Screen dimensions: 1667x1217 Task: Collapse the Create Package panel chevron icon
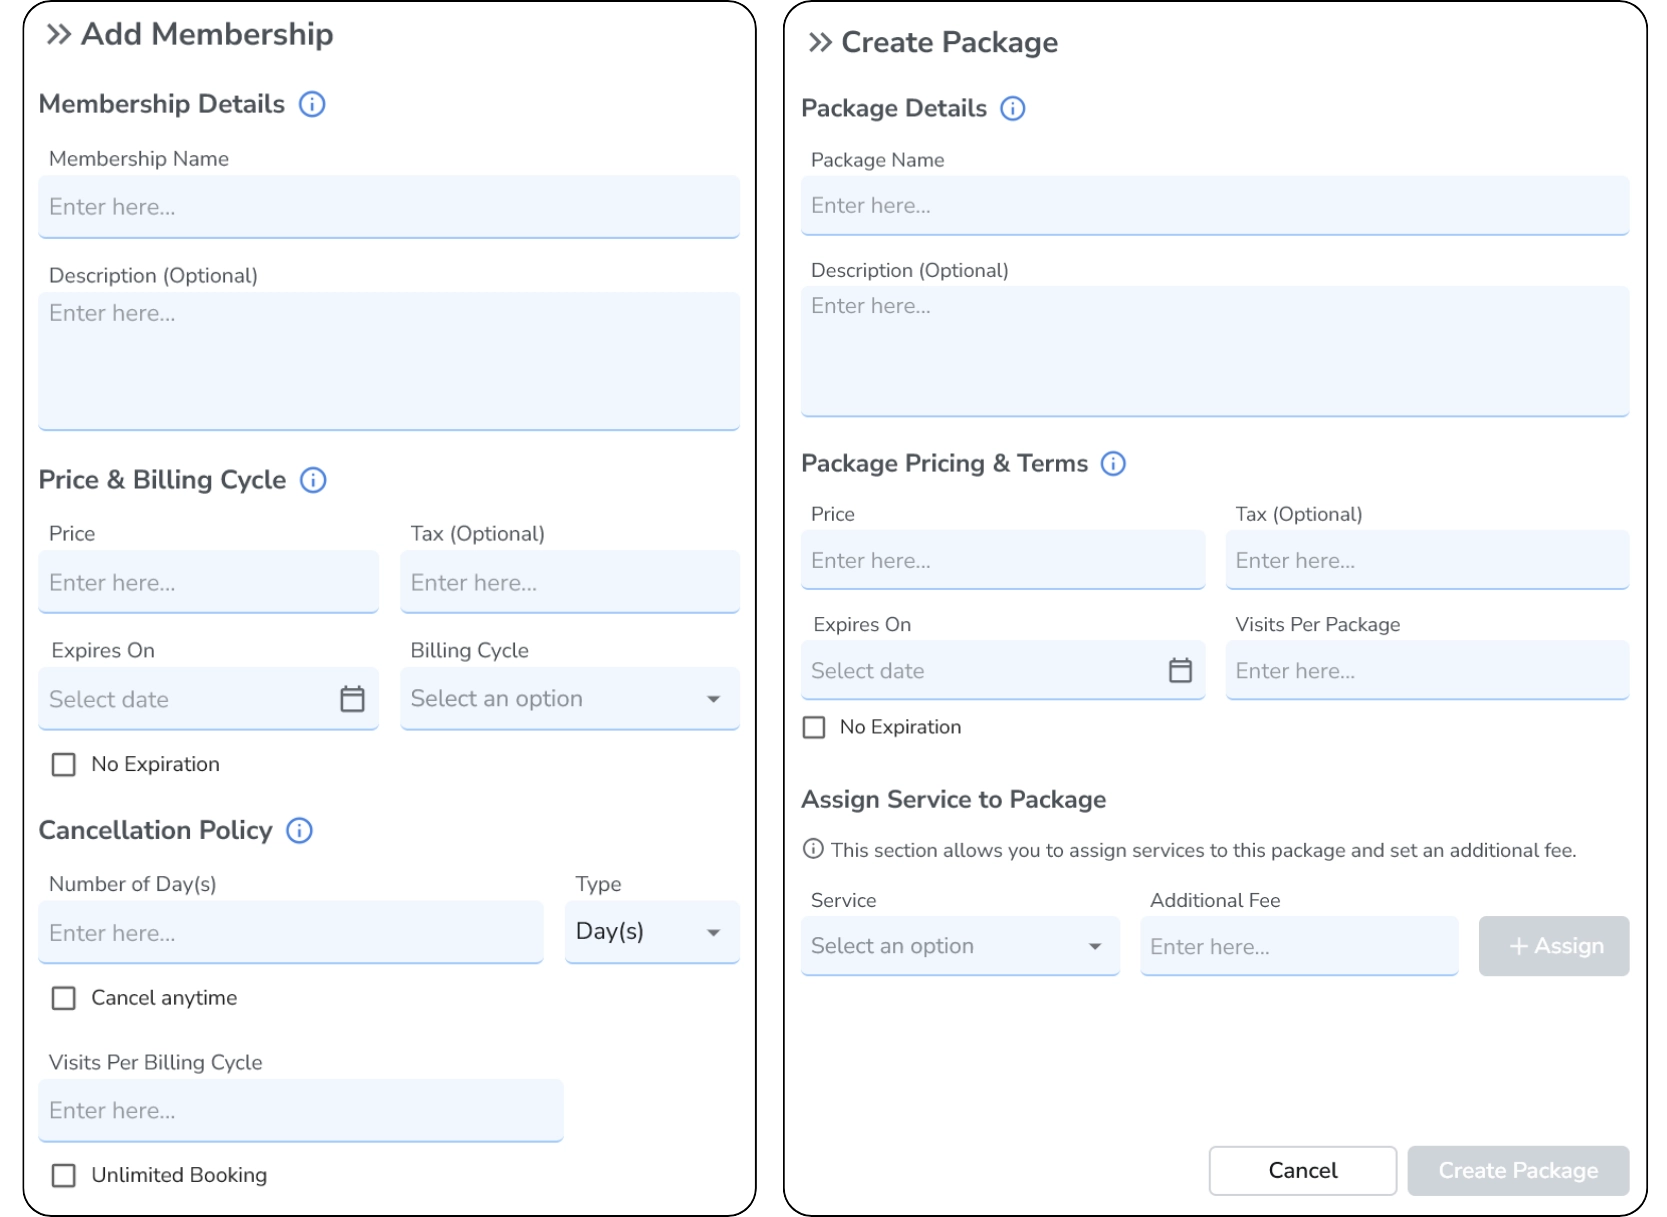[x=820, y=43]
